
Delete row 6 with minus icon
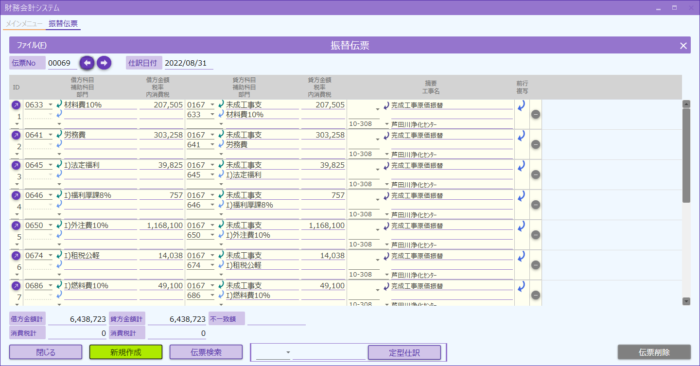point(536,265)
